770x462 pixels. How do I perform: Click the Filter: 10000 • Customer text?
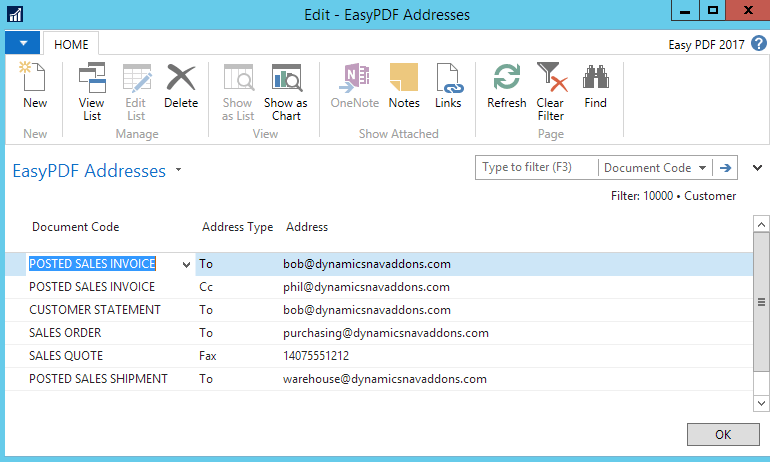[673, 196]
